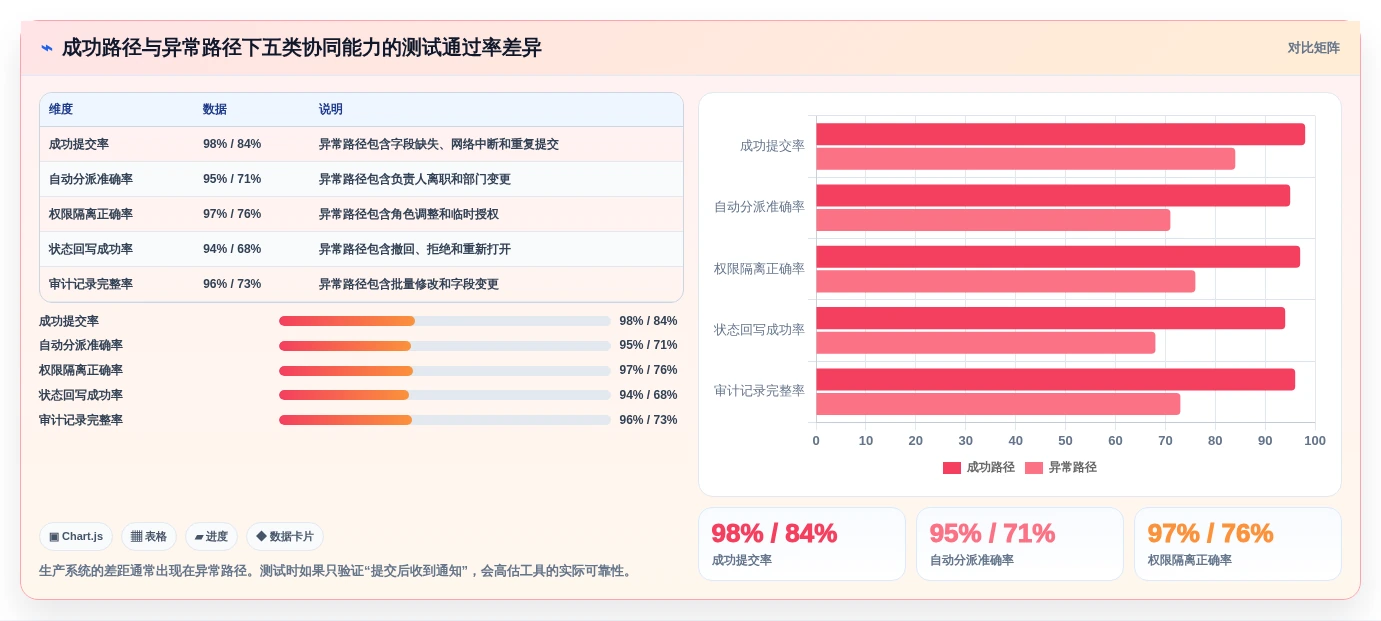
Task: Click the lightning icon beside the title
Action: point(47,48)
